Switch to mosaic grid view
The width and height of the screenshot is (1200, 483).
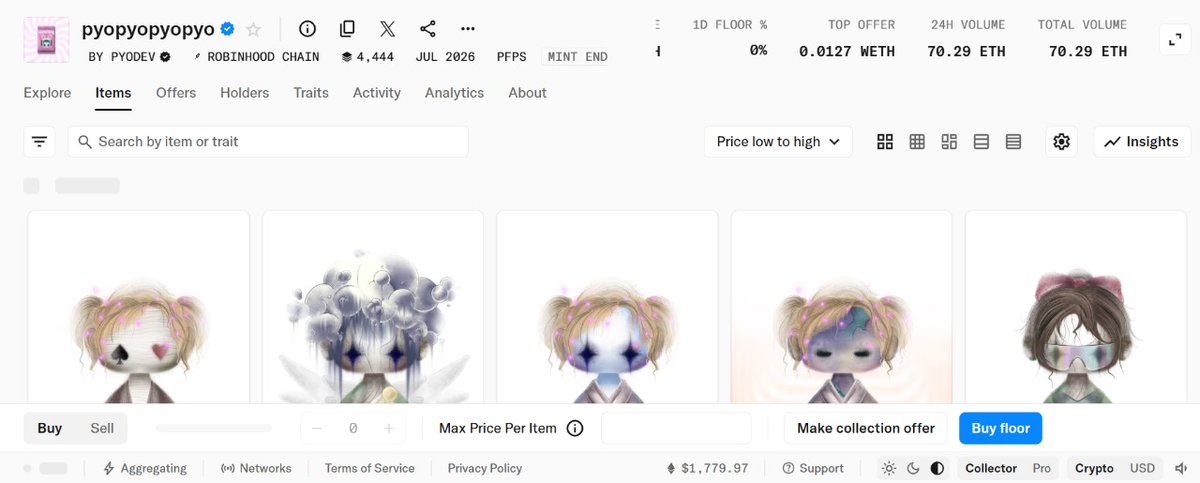click(949, 142)
